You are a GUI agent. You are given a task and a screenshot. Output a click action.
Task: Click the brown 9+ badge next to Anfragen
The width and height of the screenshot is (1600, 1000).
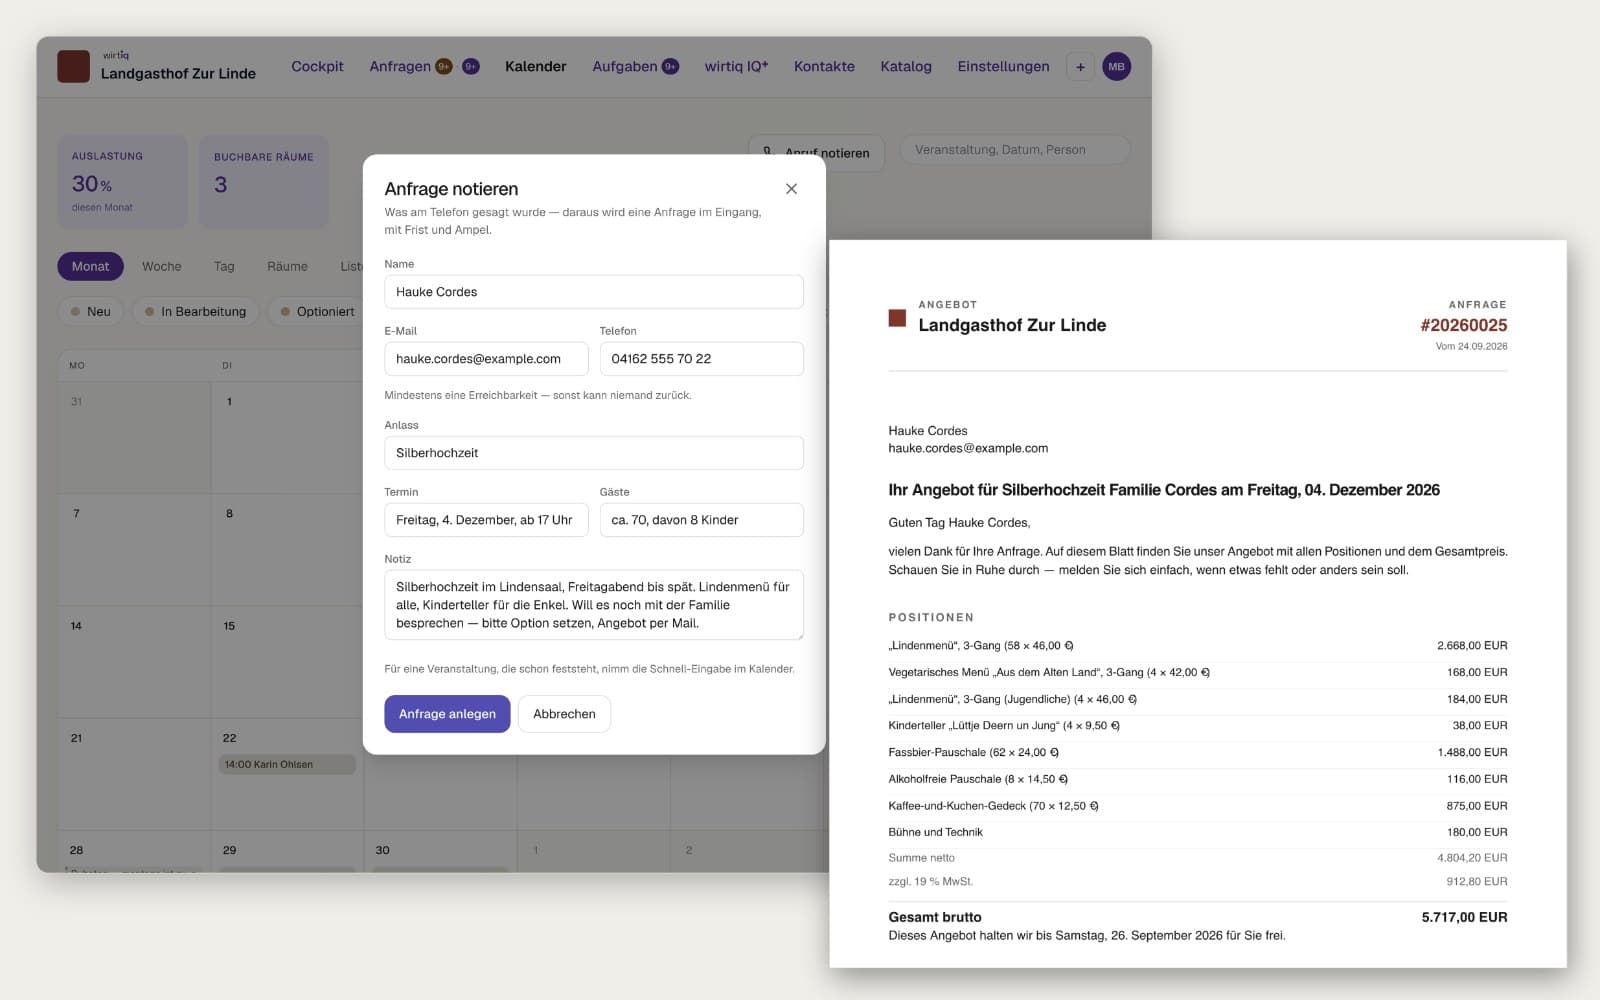coord(443,67)
